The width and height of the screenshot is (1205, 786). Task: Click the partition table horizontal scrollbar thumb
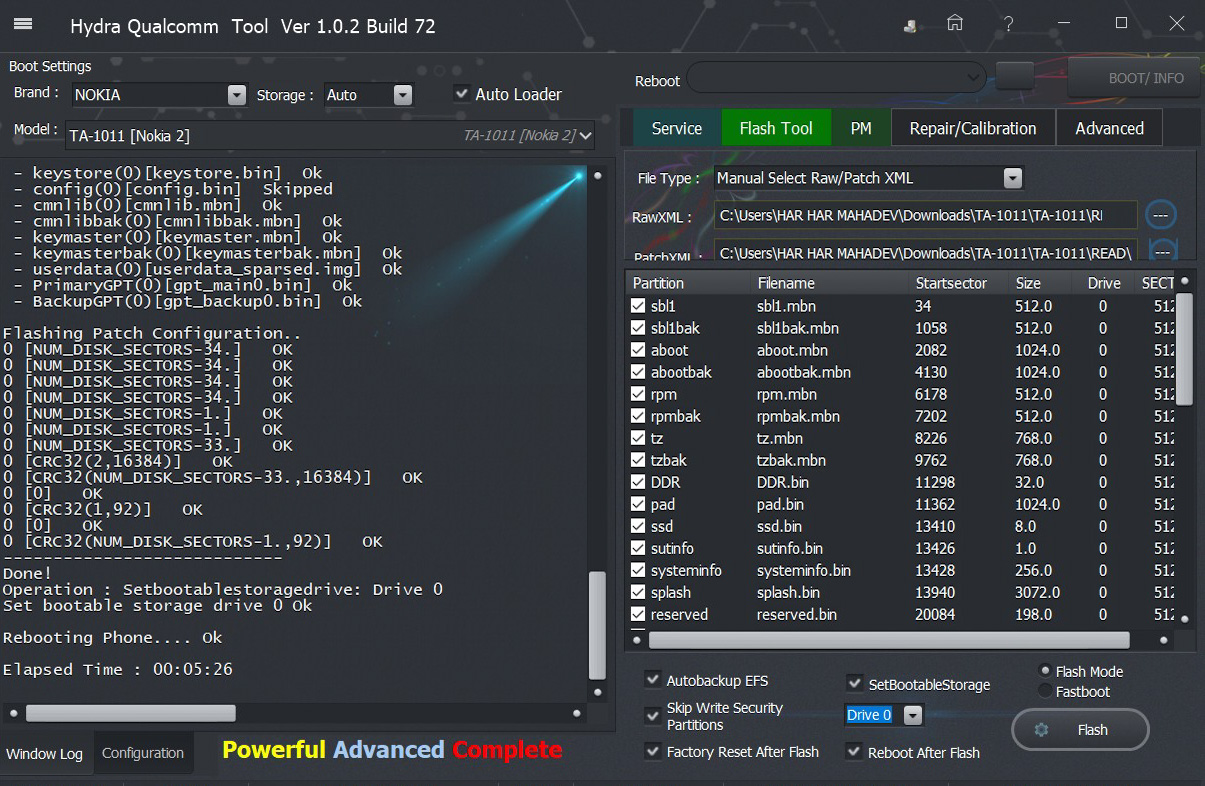889,640
